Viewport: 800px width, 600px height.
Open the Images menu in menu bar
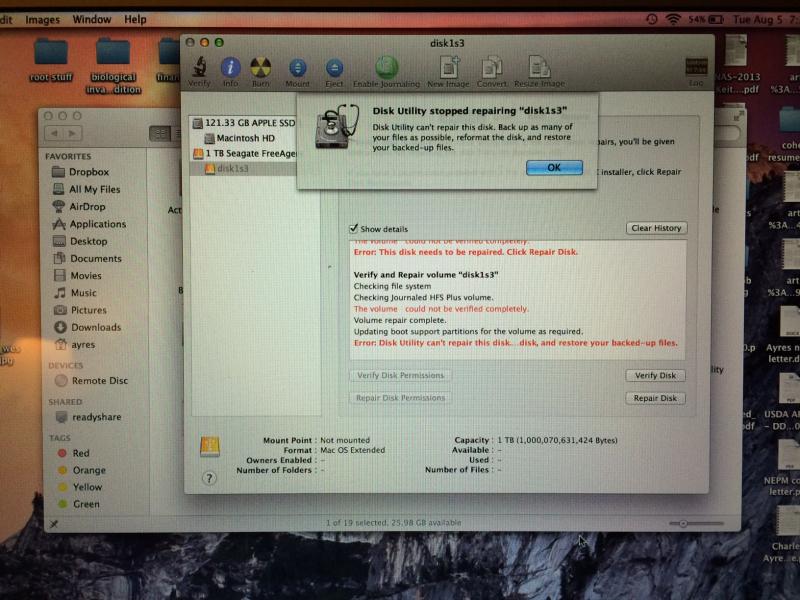42,20
